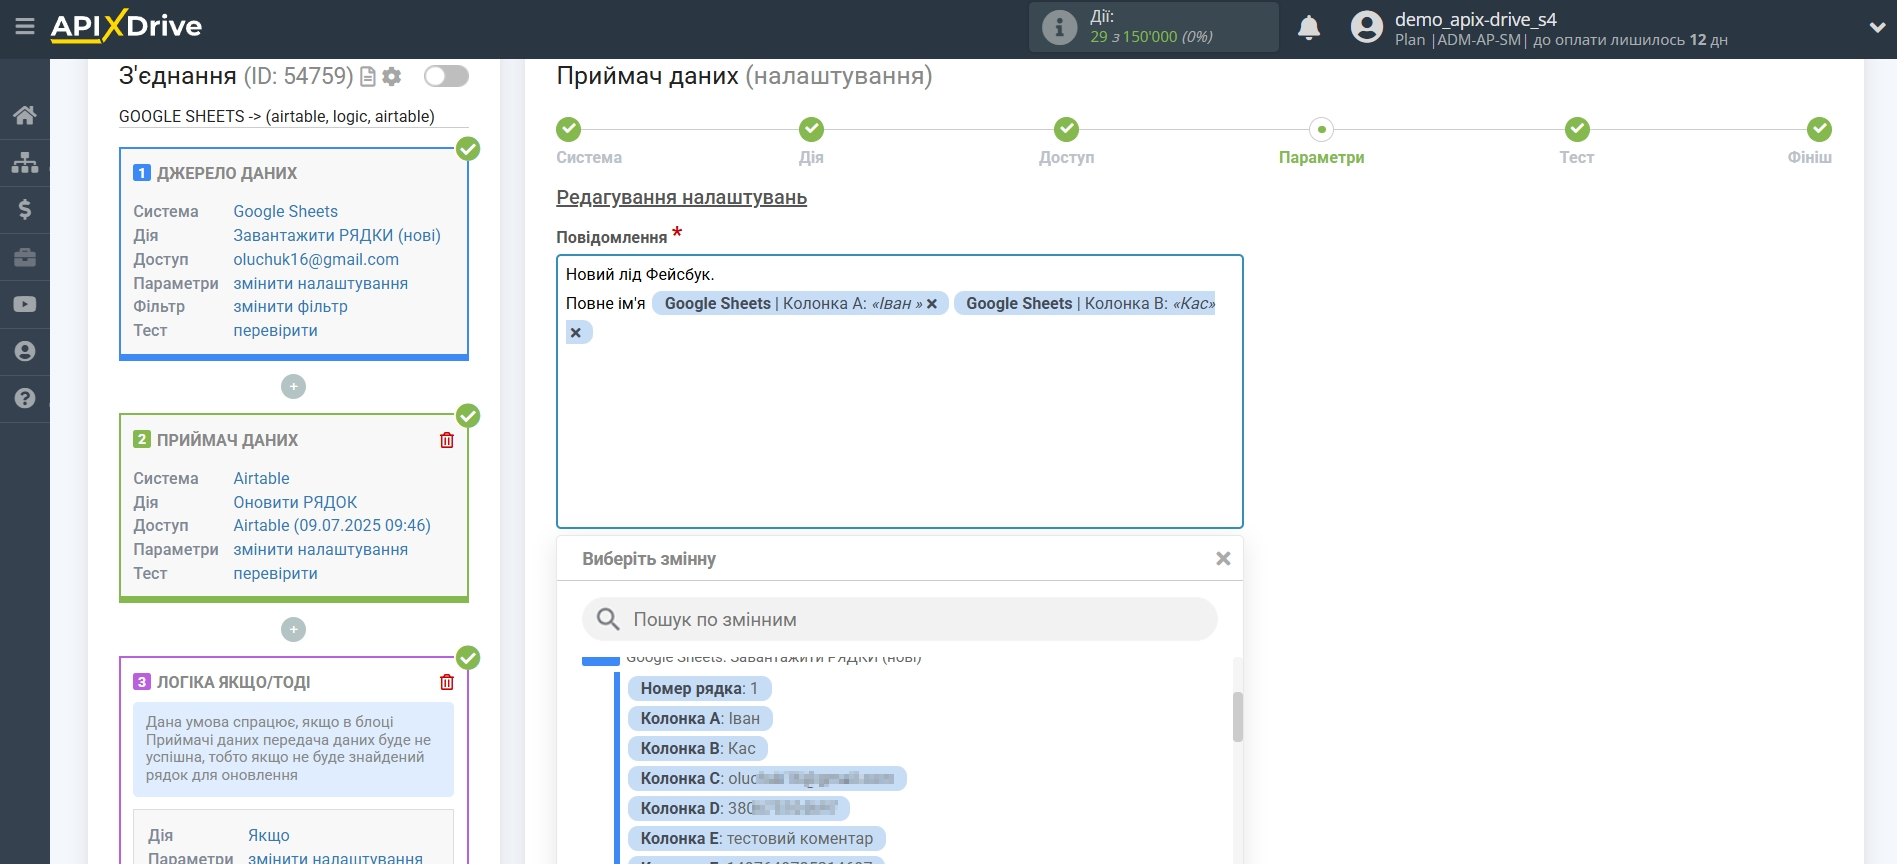Click the account avatar icon

pyautogui.click(x=1366, y=27)
